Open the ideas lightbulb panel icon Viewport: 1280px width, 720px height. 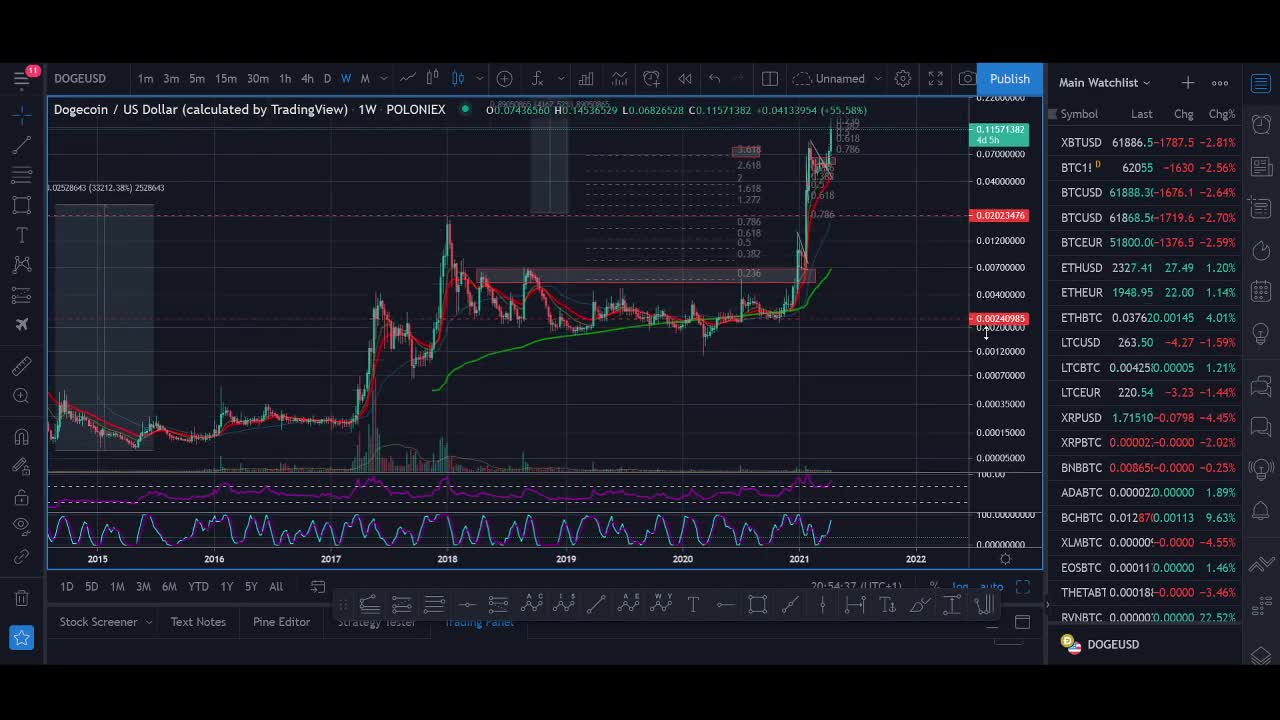pyautogui.click(x=1260, y=332)
